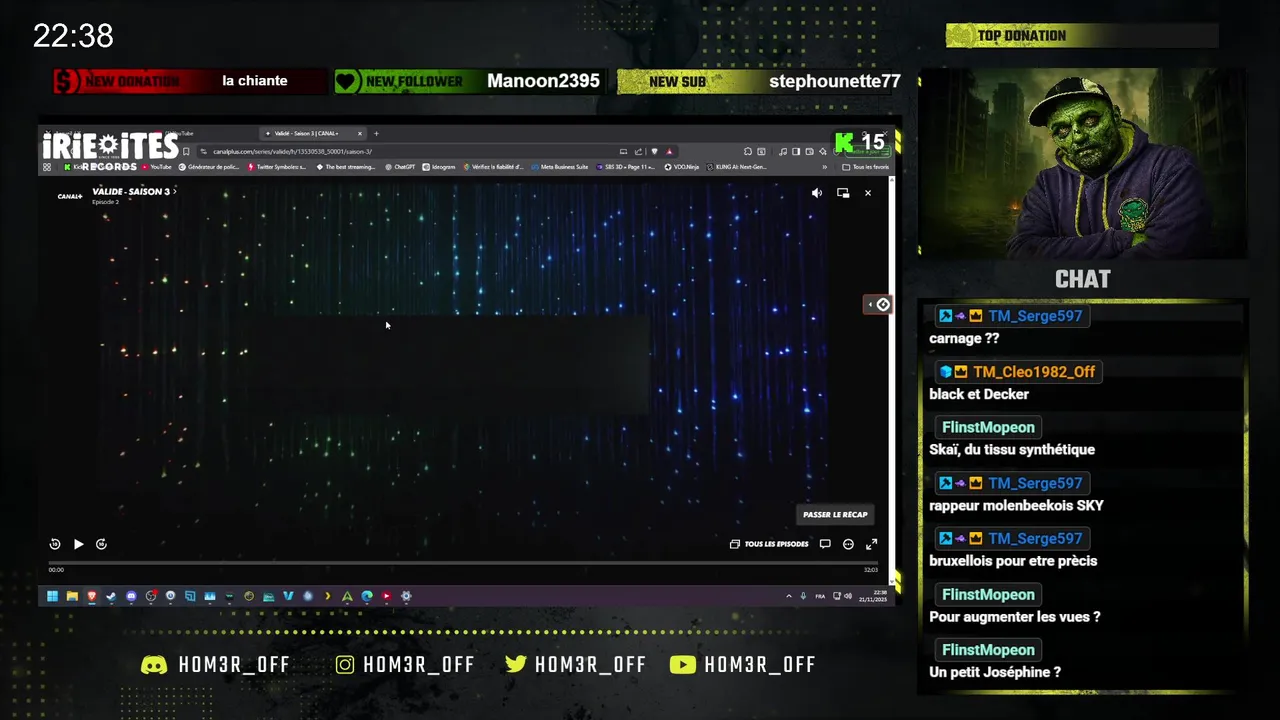Skip forward 10 seconds in the player
1280x720 pixels.
coord(101,544)
